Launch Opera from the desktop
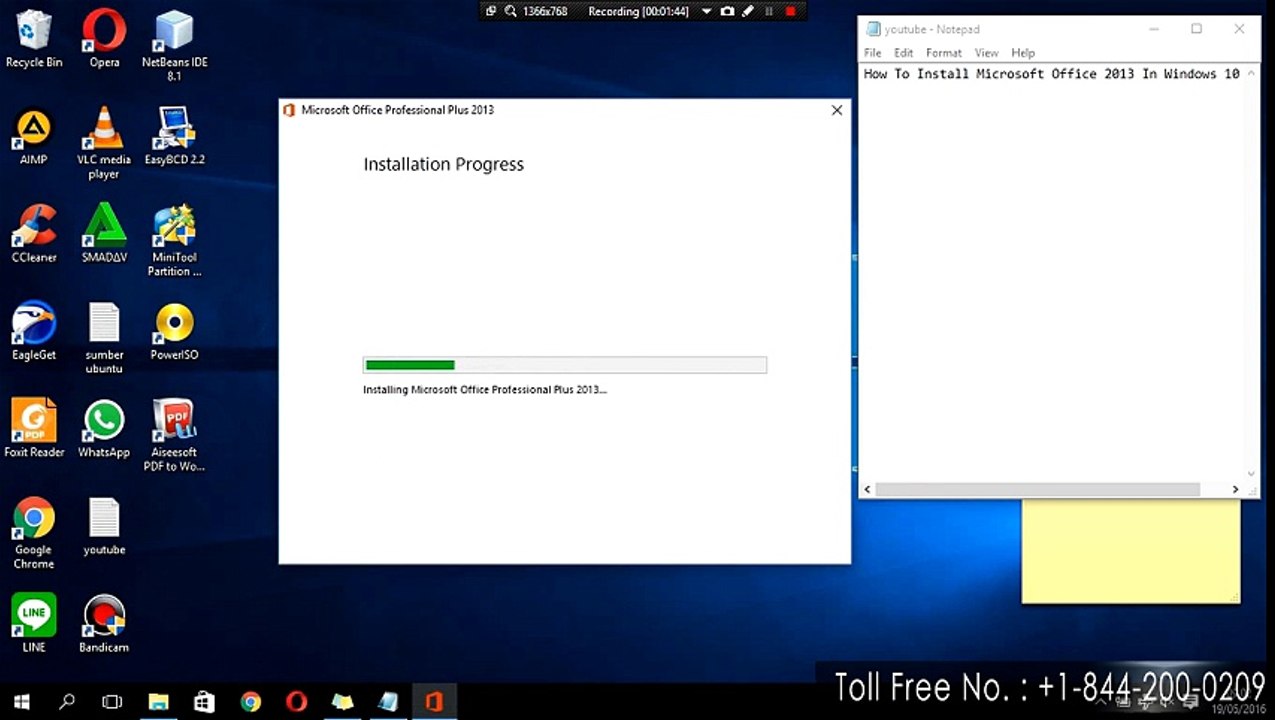1275x720 pixels. (104, 39)
